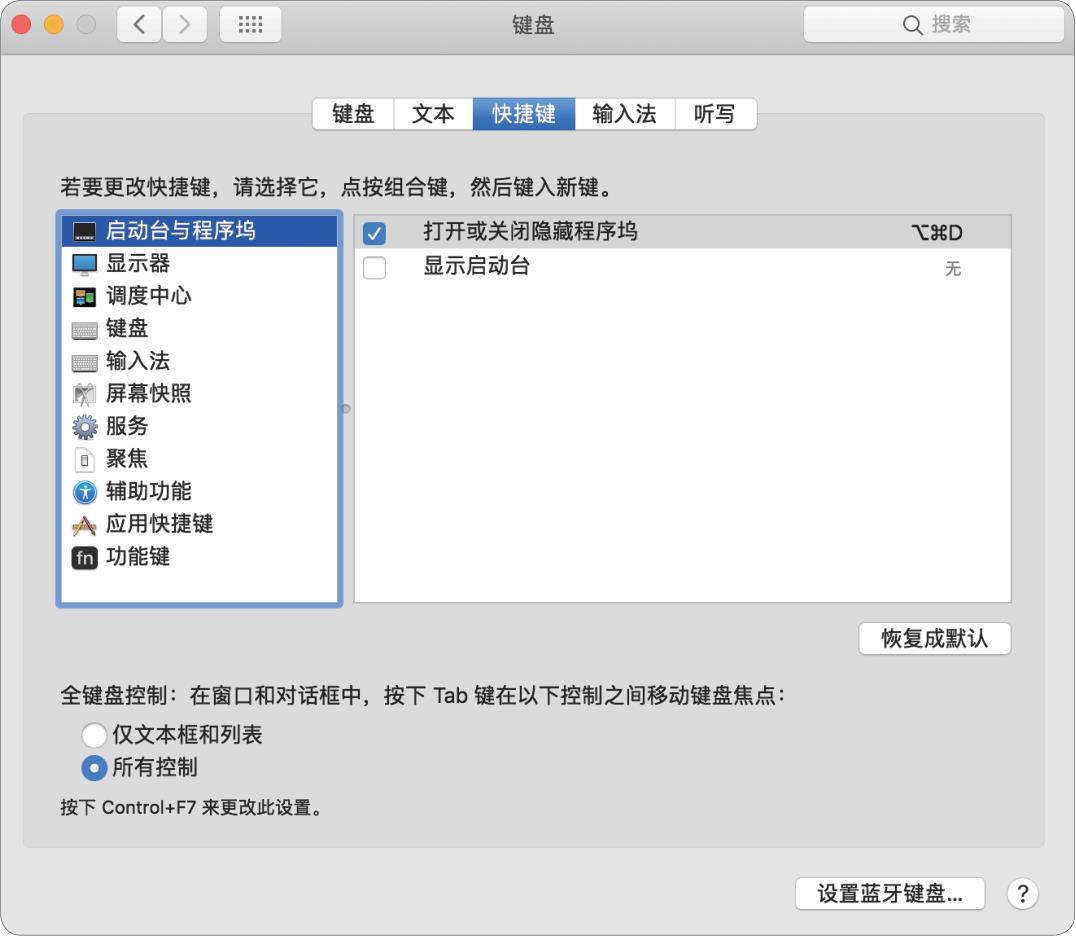Click the app icon beside 应用快捷键

tap(84, 525)
